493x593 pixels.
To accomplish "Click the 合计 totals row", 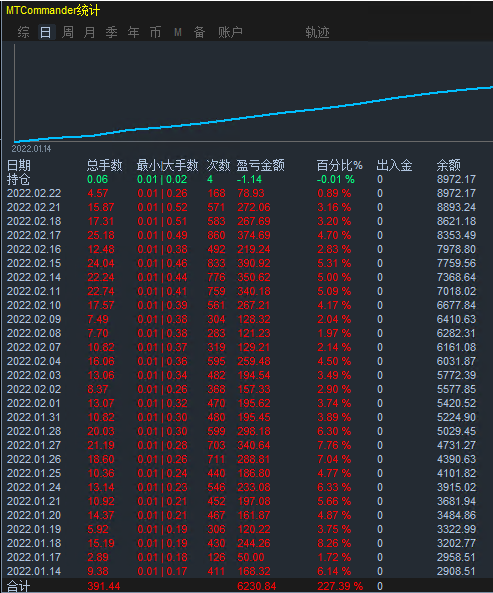I will tap(242, 586).
